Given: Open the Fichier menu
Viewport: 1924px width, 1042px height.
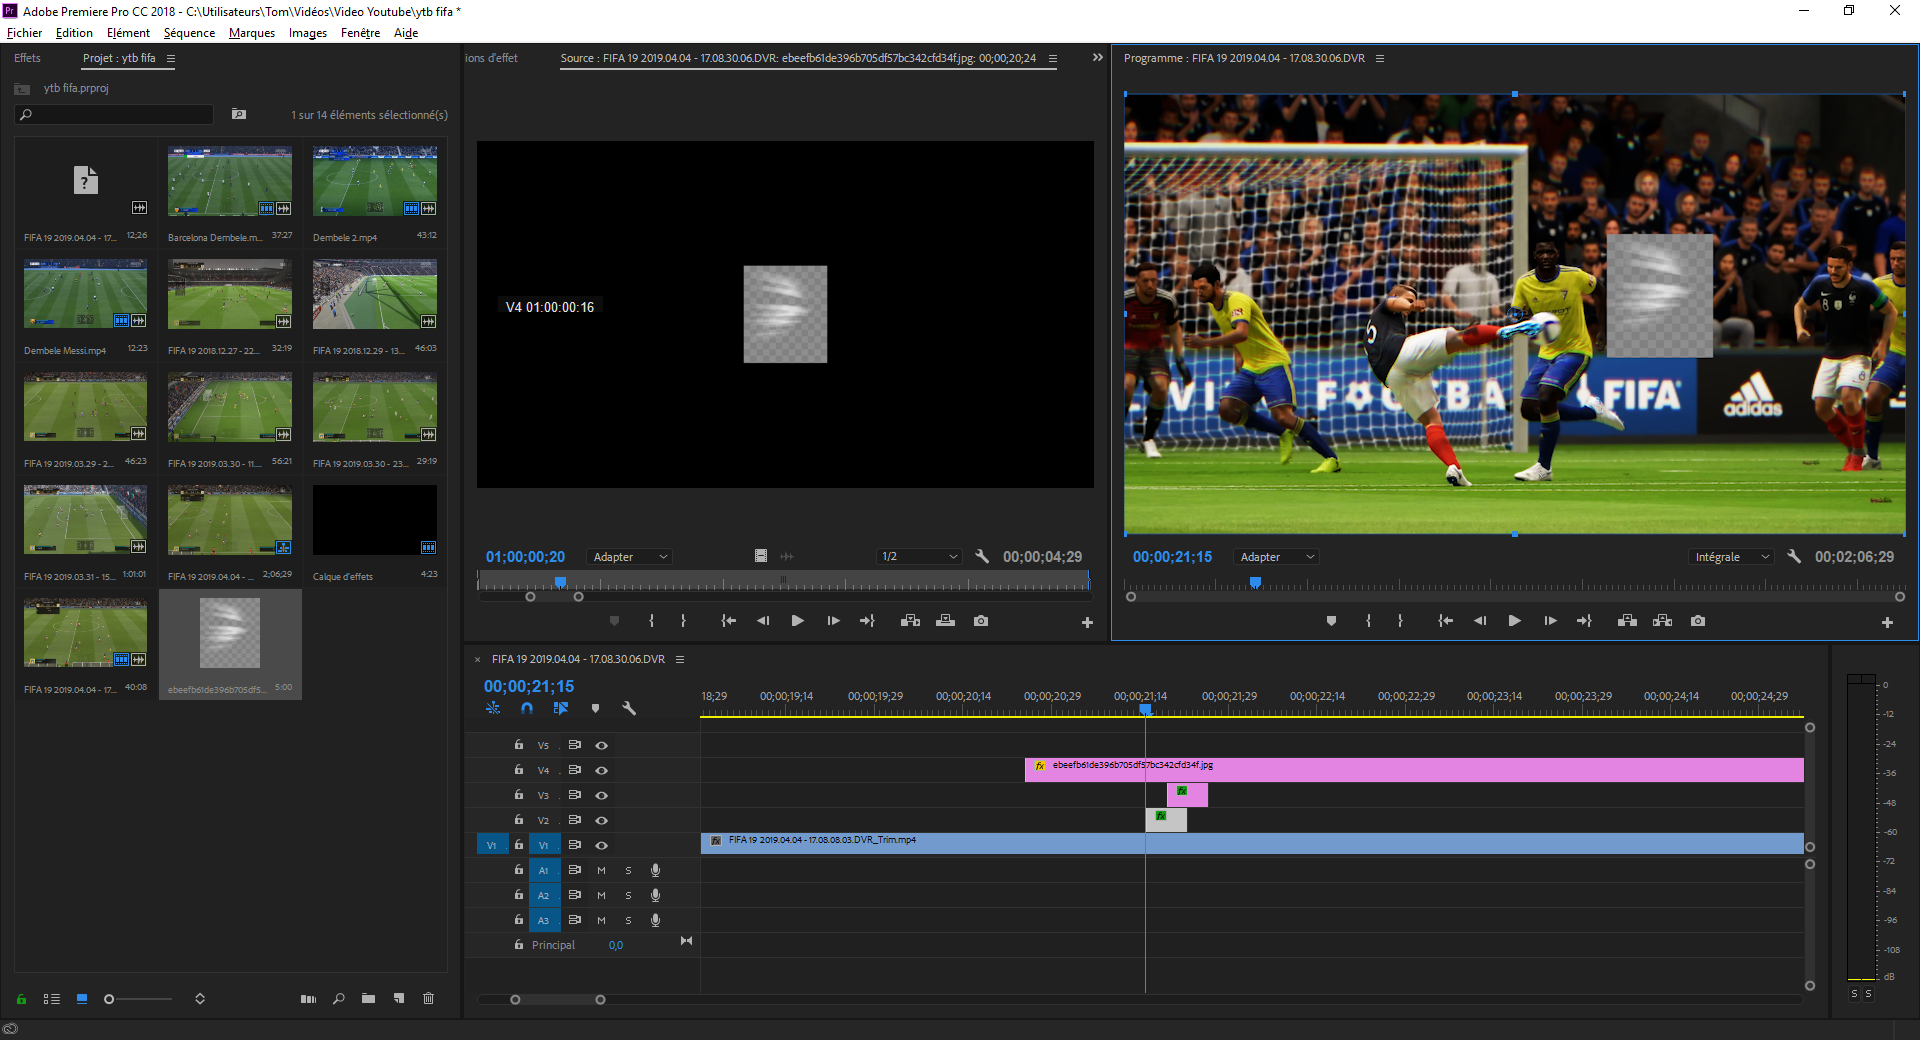Looking at the screenshot, I should tap(25, 33).
